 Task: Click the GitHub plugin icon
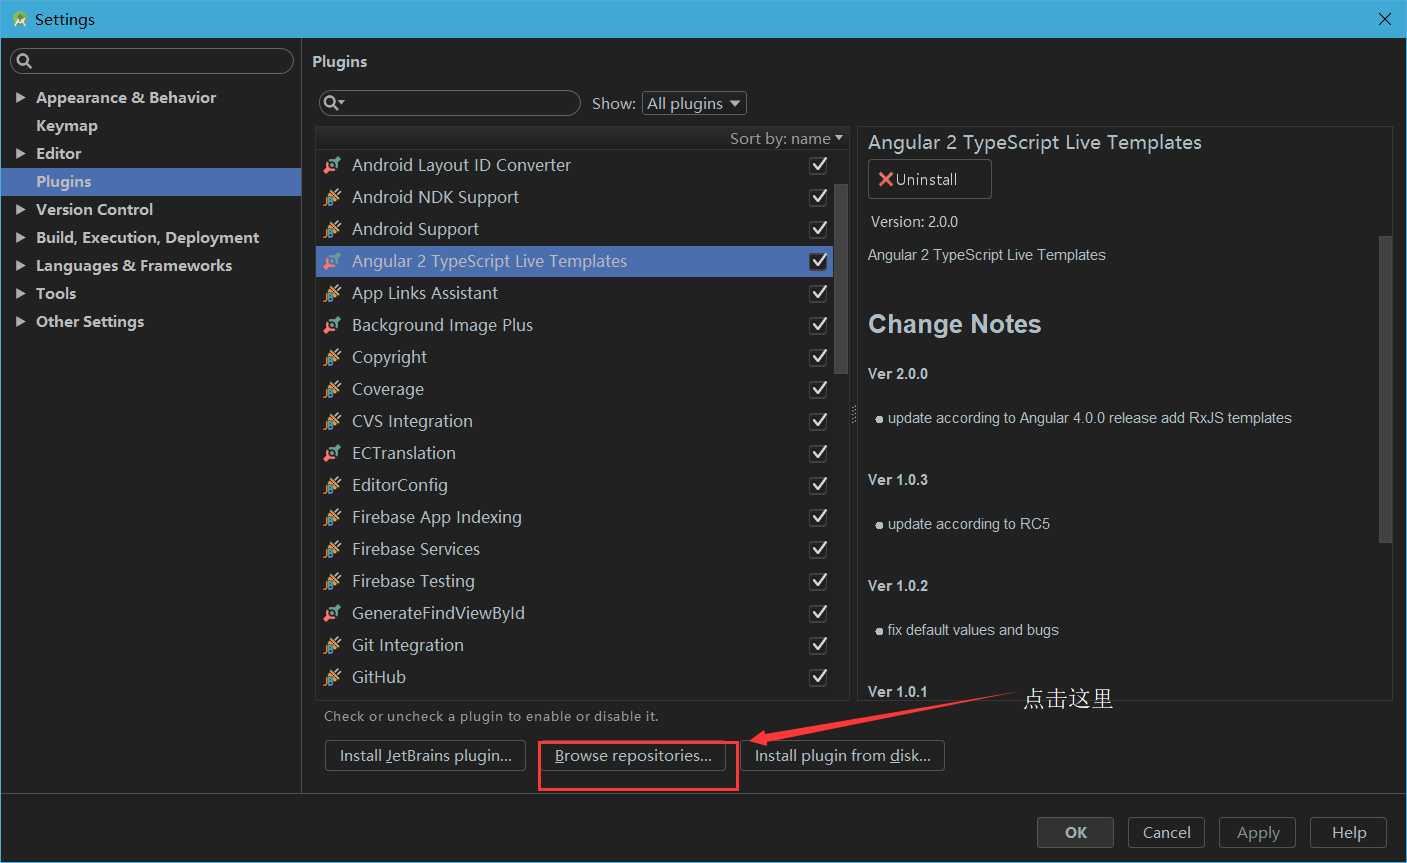click(x=333, y=677)
